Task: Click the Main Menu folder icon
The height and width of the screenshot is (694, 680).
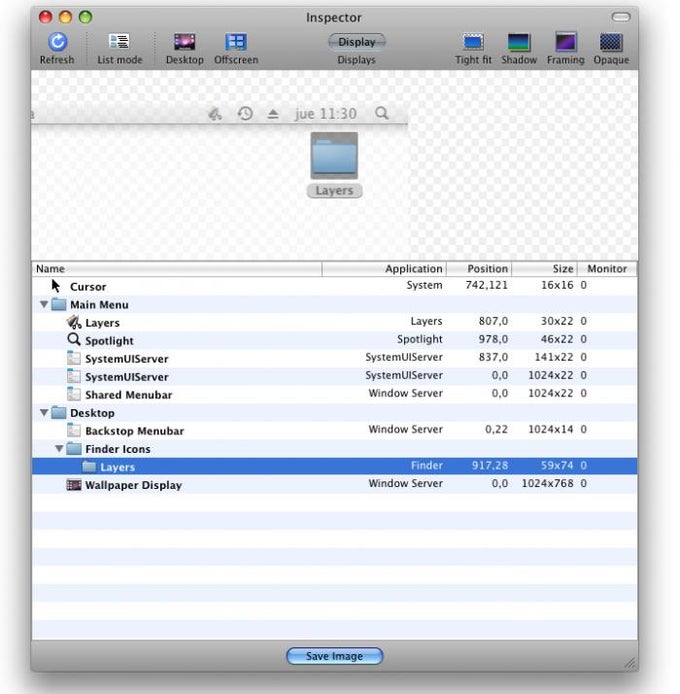Action: tap(59, 305)
